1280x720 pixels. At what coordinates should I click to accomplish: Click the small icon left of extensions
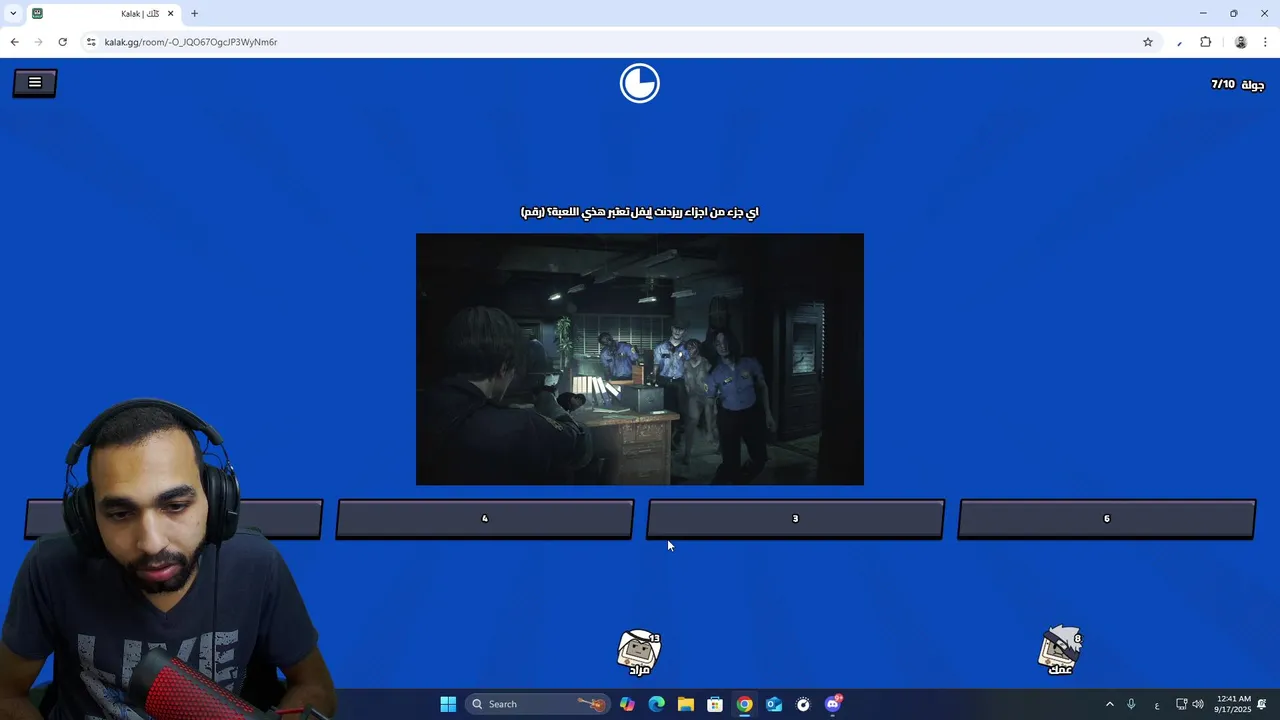click(1180, 42)
